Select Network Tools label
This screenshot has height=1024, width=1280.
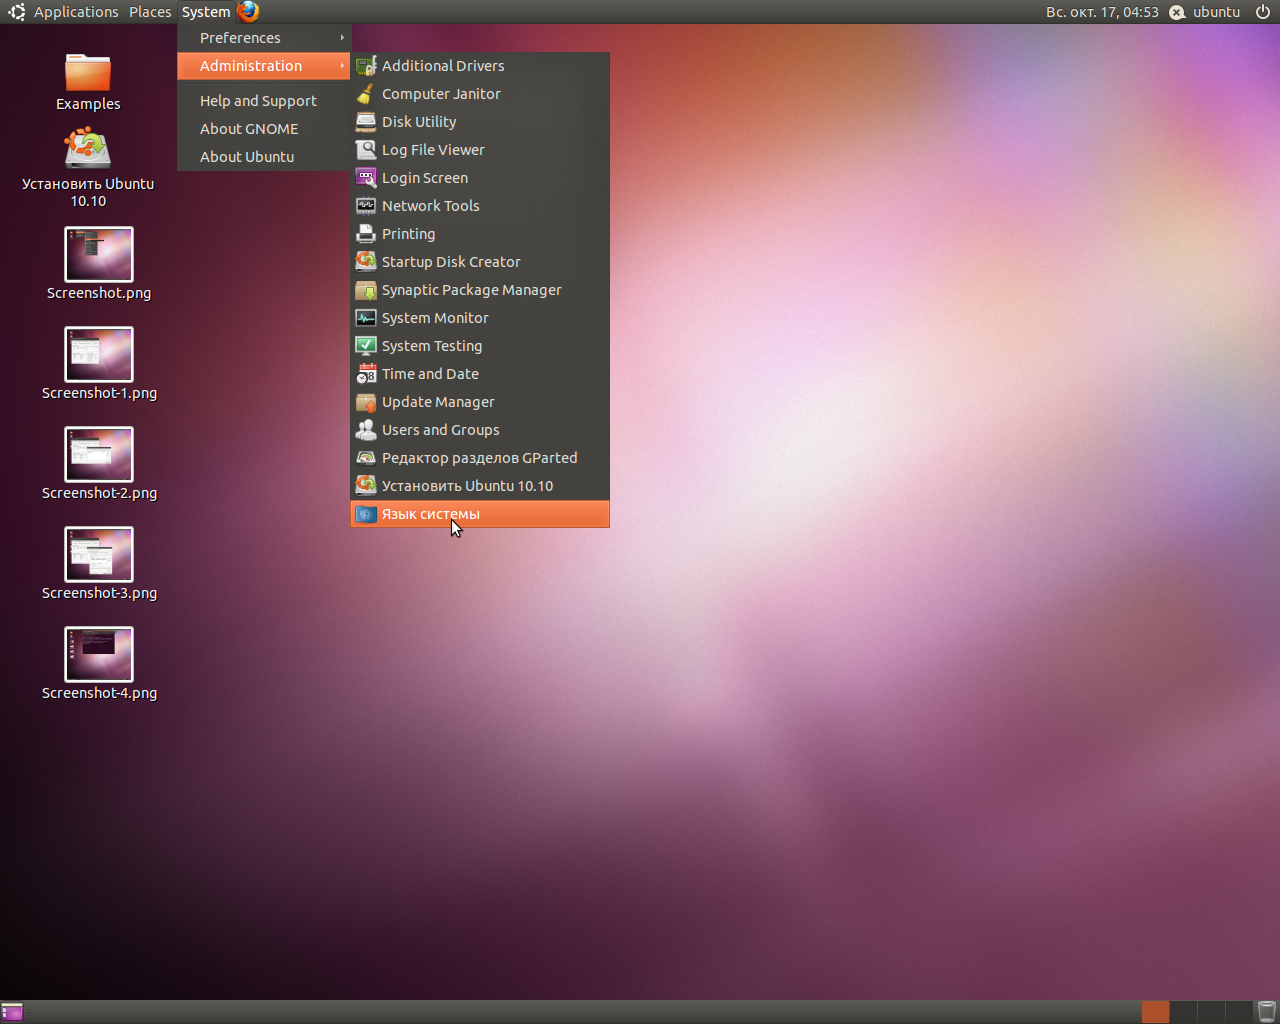pyautogui.click(x=431, y=206)
